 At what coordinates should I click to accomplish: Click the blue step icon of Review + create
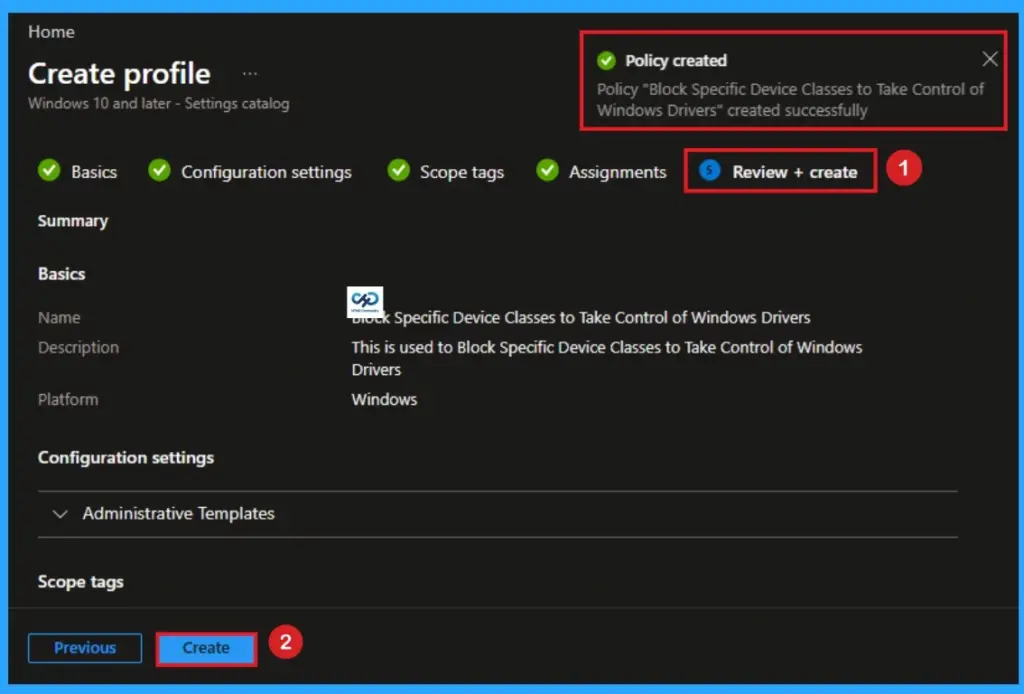tap(710, 170)
